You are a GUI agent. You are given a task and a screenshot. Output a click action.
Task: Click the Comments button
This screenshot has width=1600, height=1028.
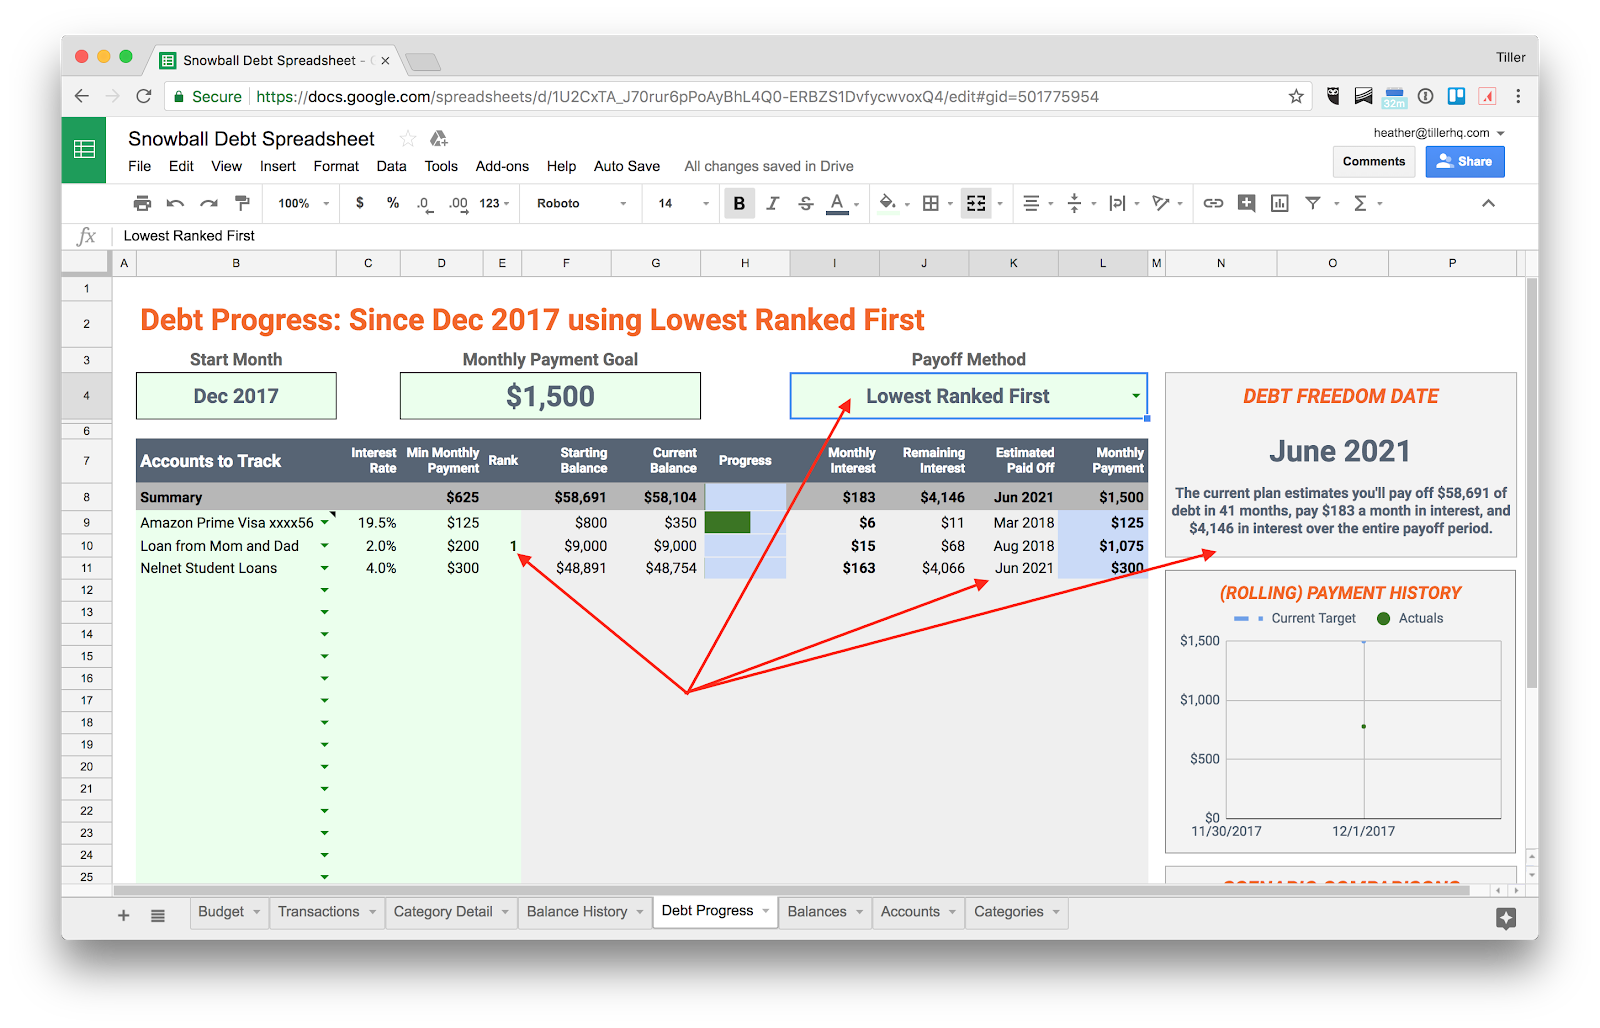[1374, 161]
